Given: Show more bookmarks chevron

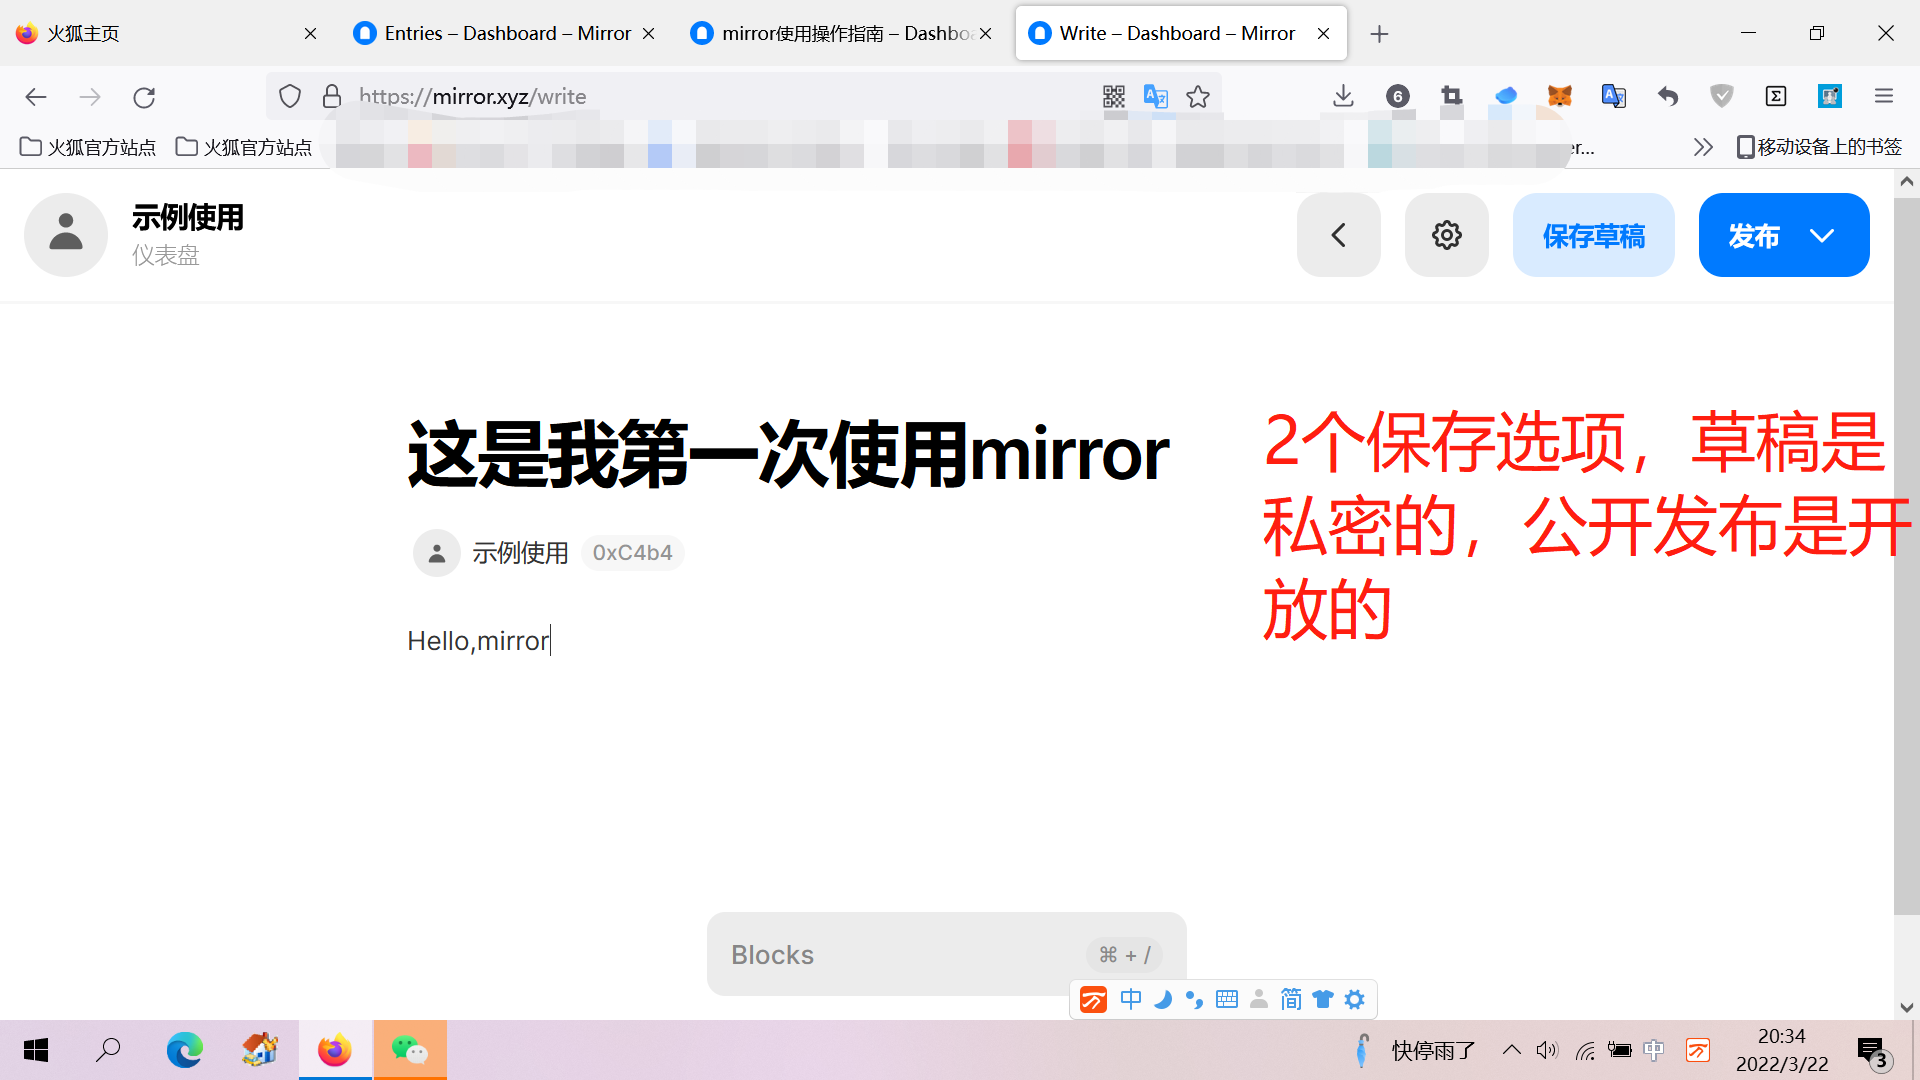Looking at the screenshot, I should coord(1703,147).
